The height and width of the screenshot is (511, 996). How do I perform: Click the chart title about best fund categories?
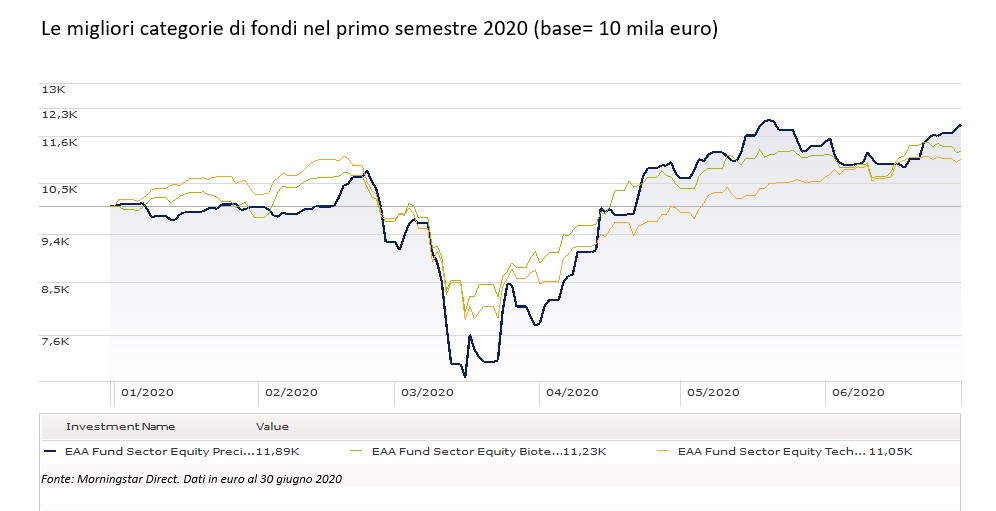click(x=379, y=29)
